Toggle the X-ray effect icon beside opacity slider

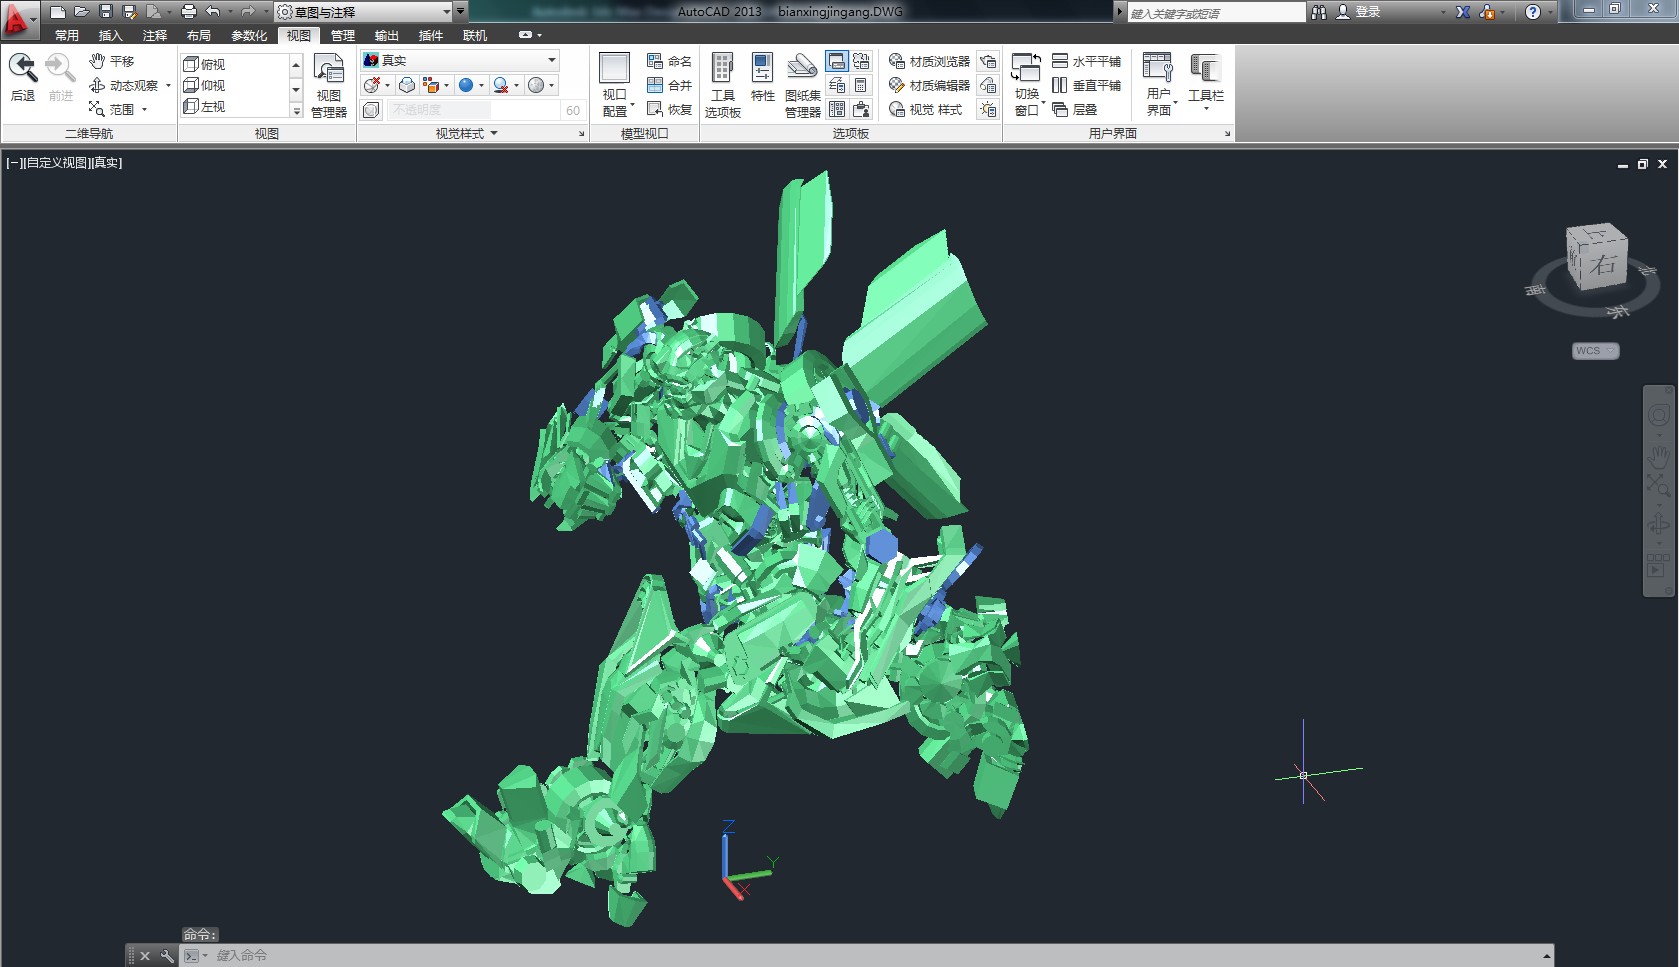click(x=371, y=110)
